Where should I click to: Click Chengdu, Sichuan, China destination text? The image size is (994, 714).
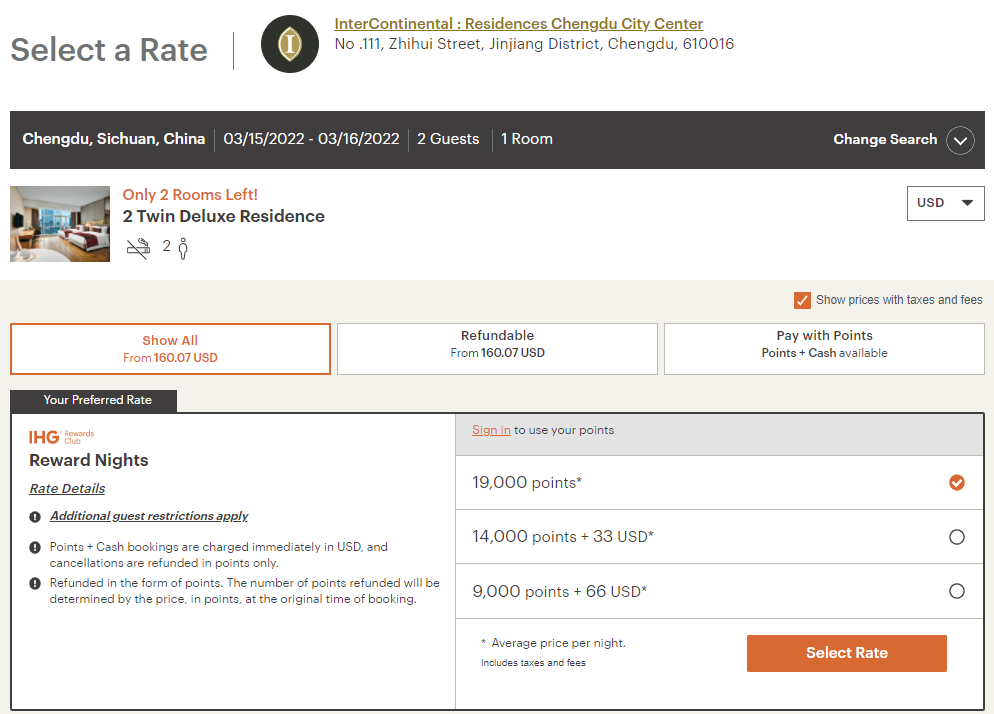[114, 139]
